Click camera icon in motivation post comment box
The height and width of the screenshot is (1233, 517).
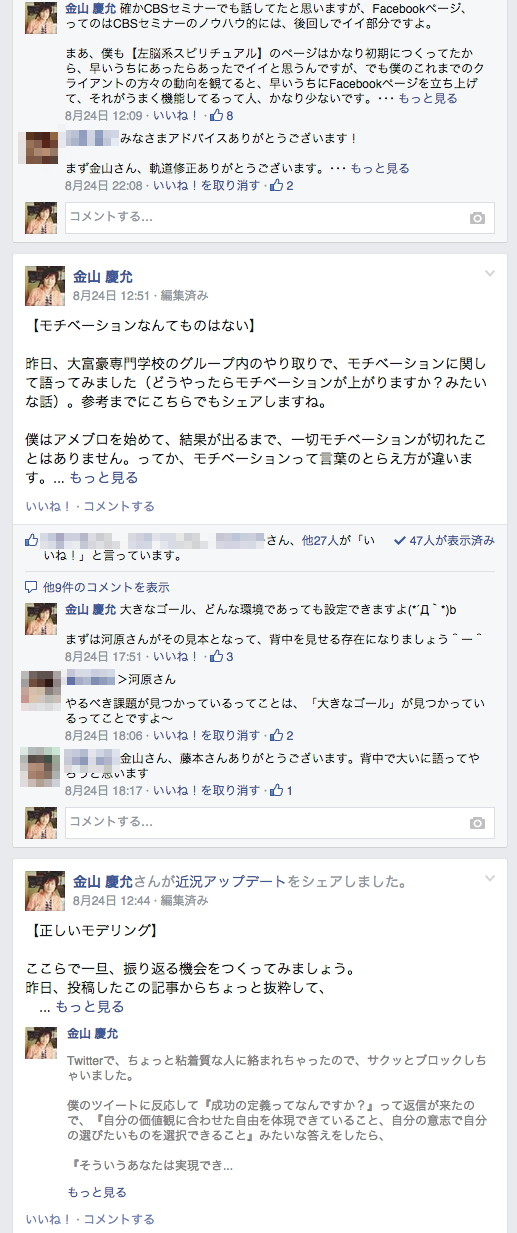[478, 823]
